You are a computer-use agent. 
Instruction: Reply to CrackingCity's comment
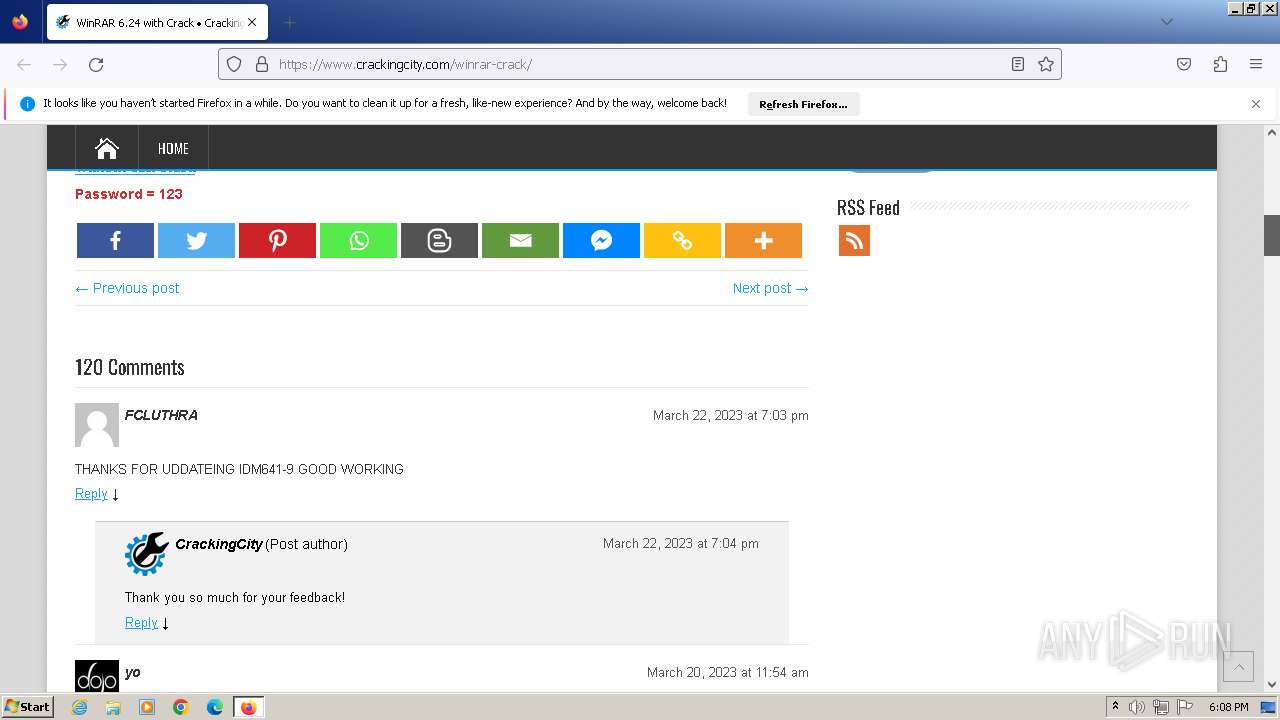(141, 623)
